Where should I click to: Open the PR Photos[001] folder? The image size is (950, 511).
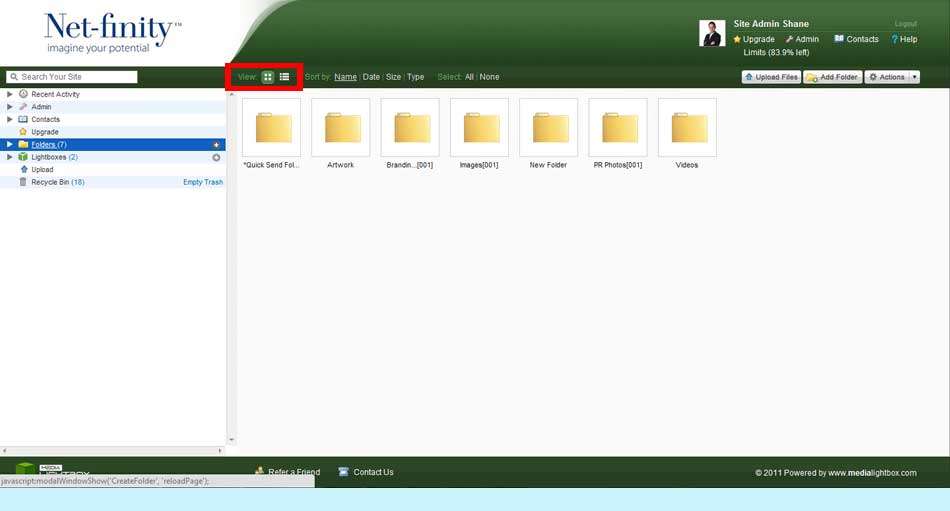pos(618,128)
